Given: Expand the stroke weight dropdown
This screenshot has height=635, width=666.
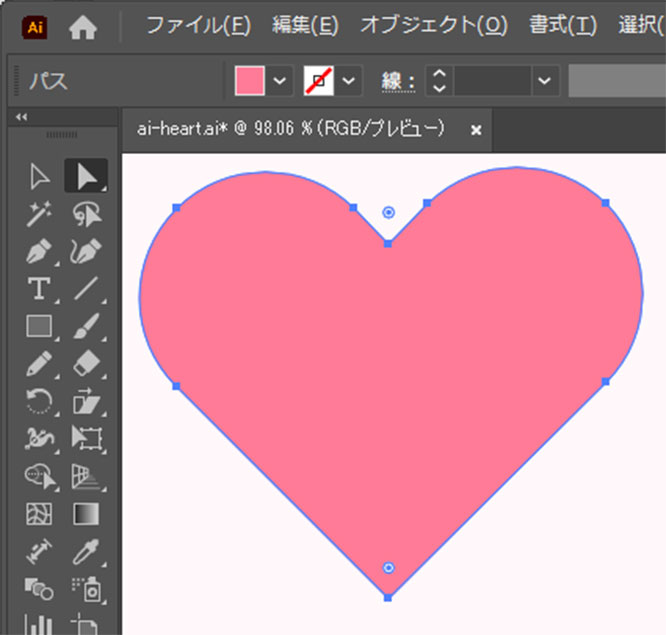Looking at the screenshot, I should (545, 81).
